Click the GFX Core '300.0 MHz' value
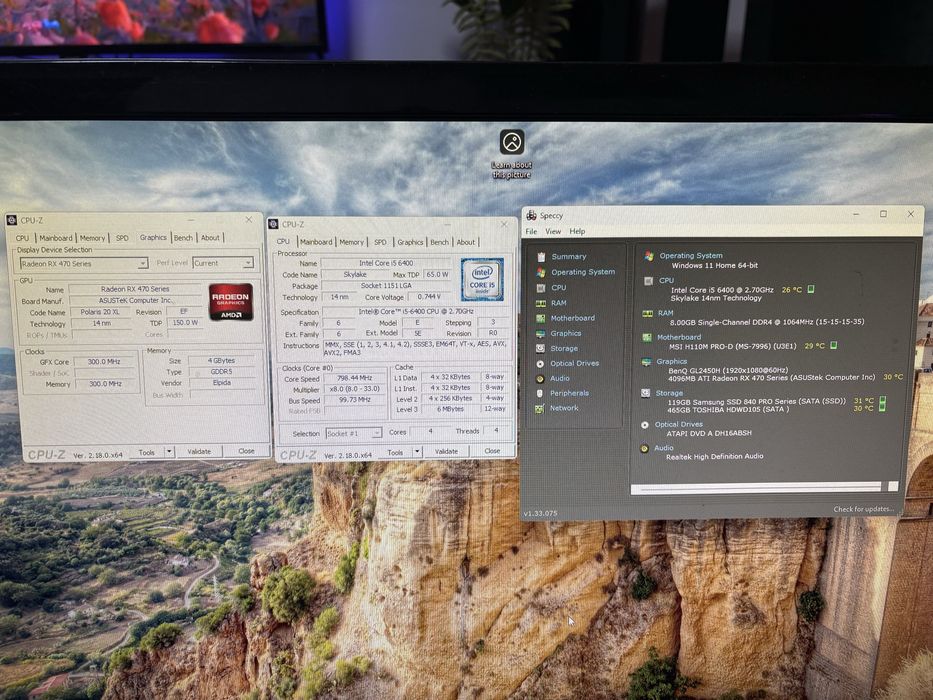933x700 pixels. (104, 362)
